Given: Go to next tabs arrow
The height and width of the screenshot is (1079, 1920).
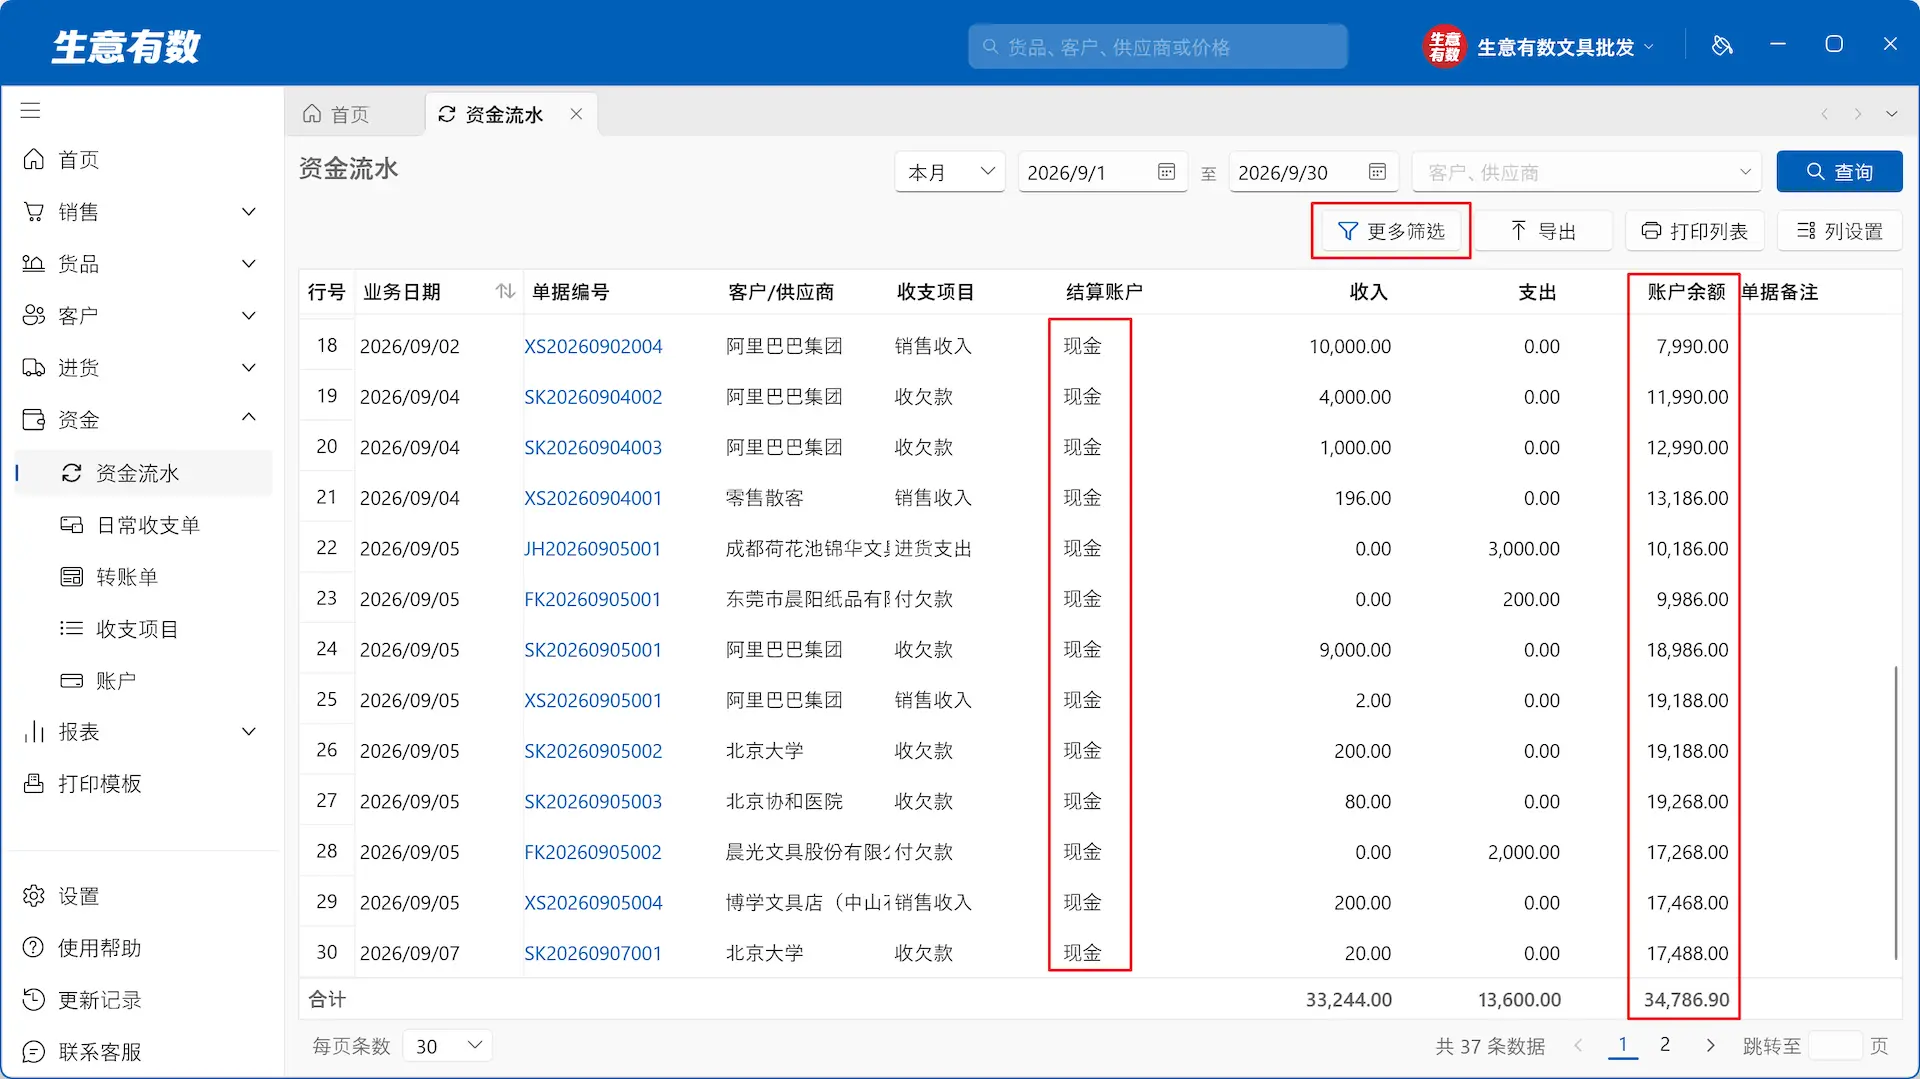Looking at the screenshot, I should [x=1858, y=114].
